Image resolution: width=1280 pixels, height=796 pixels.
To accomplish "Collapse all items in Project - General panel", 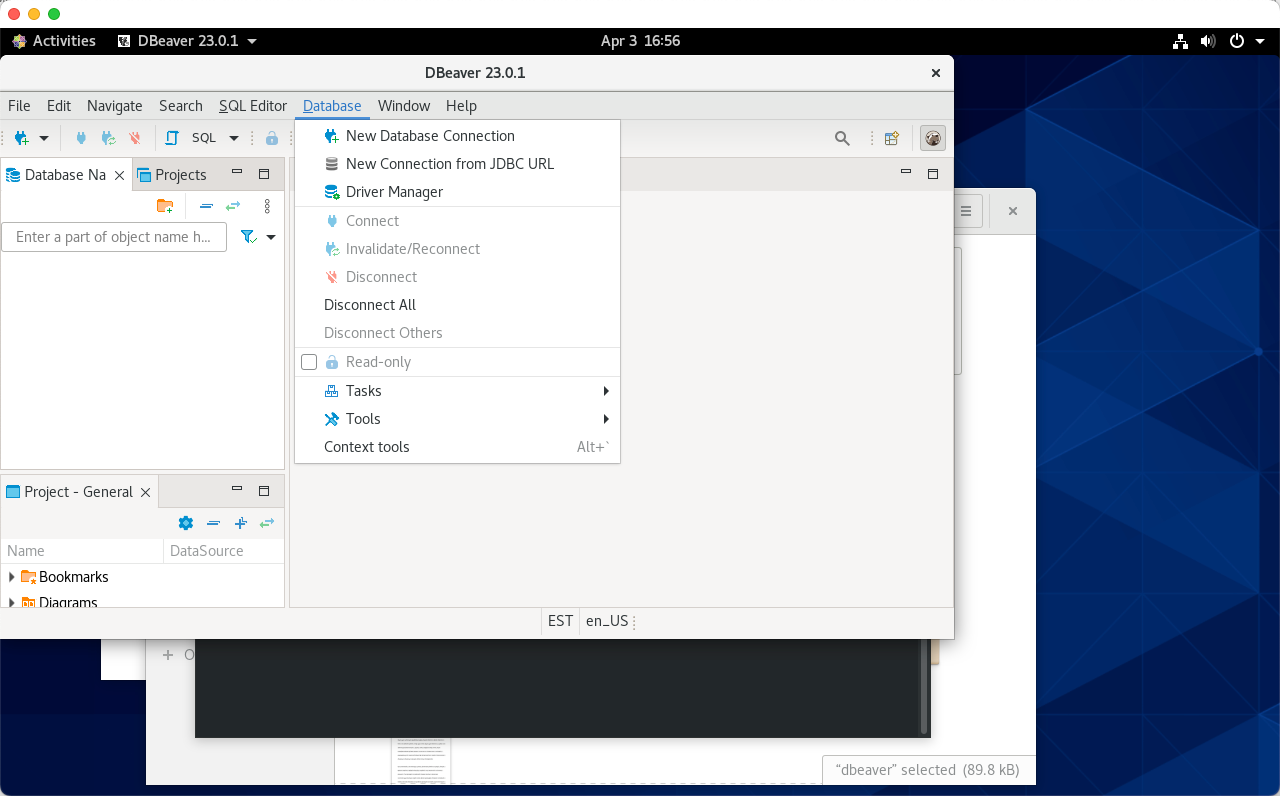I will [x=213, y=523].
